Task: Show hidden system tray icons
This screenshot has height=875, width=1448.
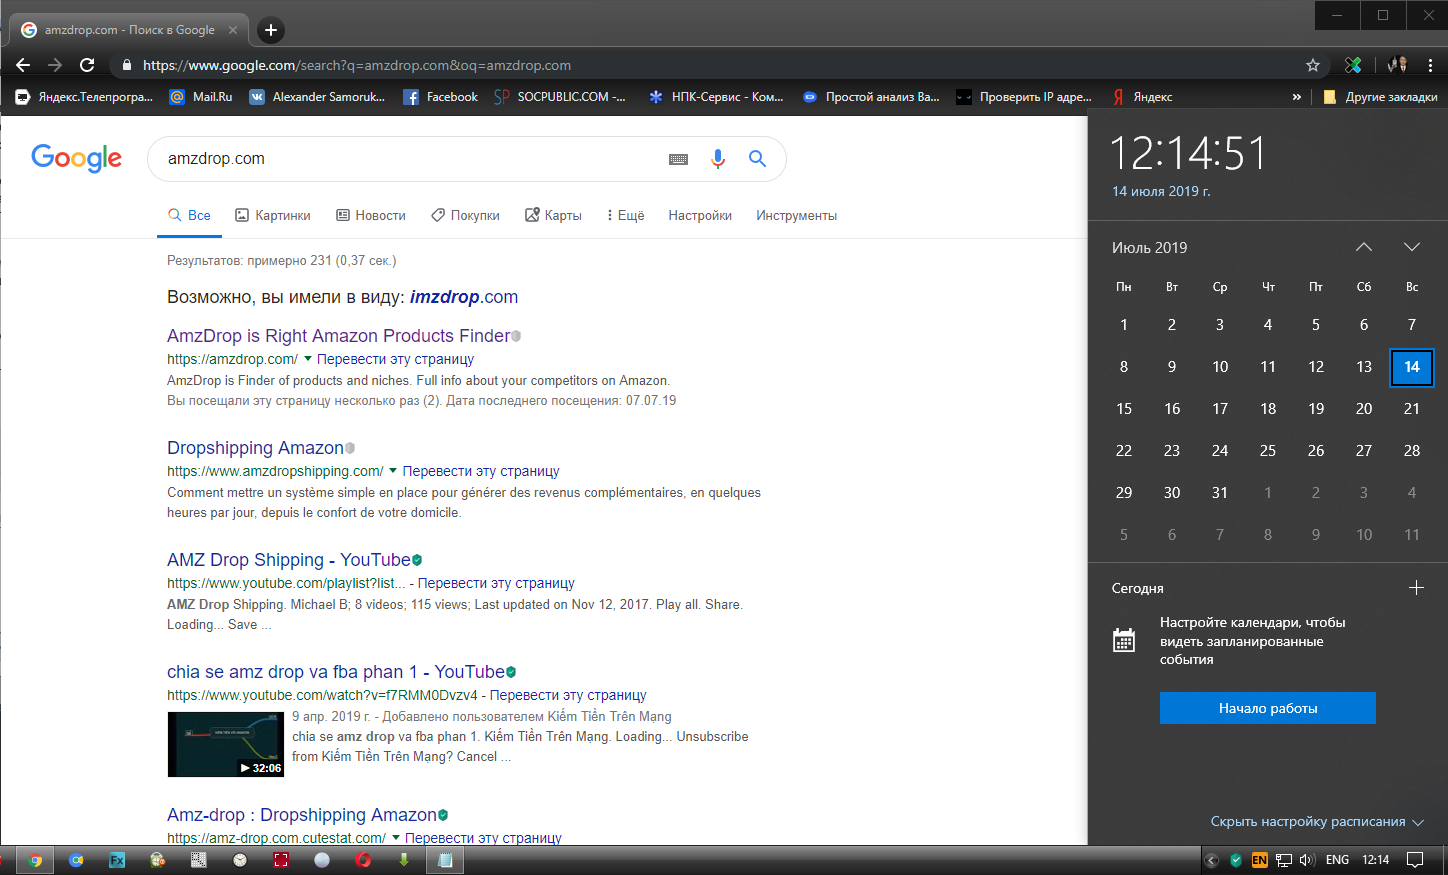Action: 1212,860
